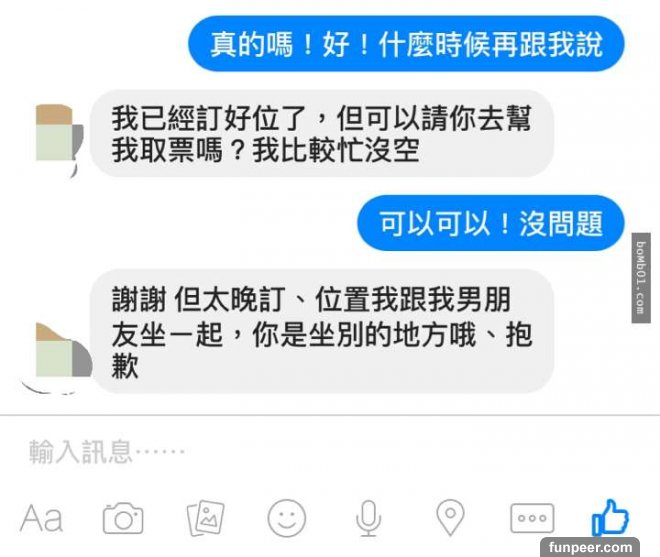Tap the avatar beside the 我已經訂好位了 message
Viewport: 660px width, 557px height.
pyautogui.click(x=59, y=134)
